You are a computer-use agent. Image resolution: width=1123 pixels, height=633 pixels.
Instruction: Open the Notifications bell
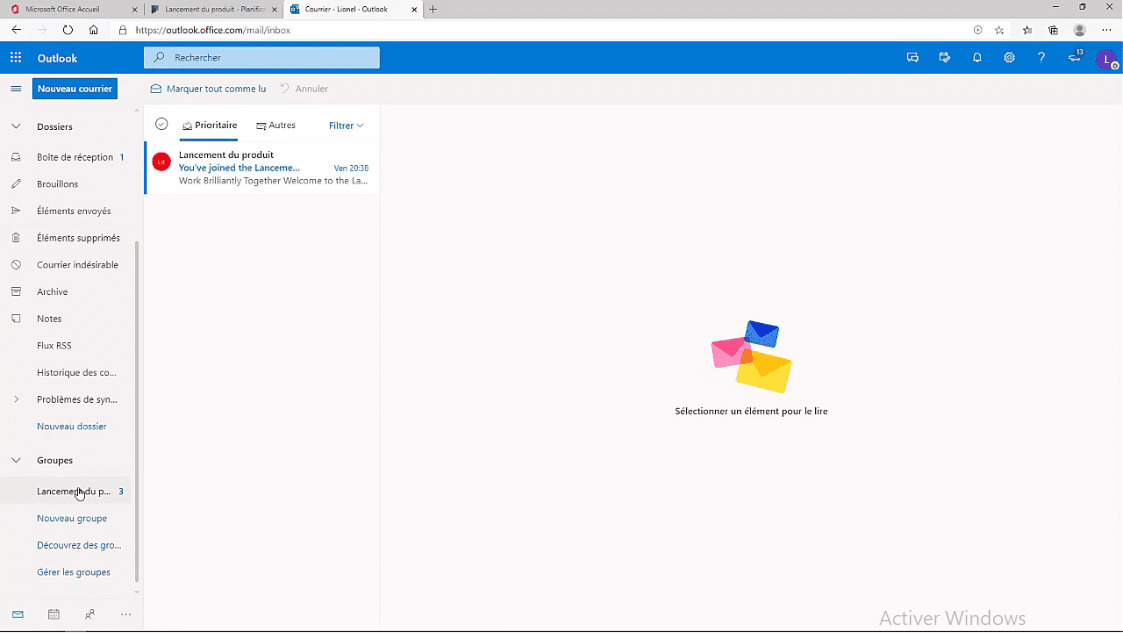click(x=977, y=58)
